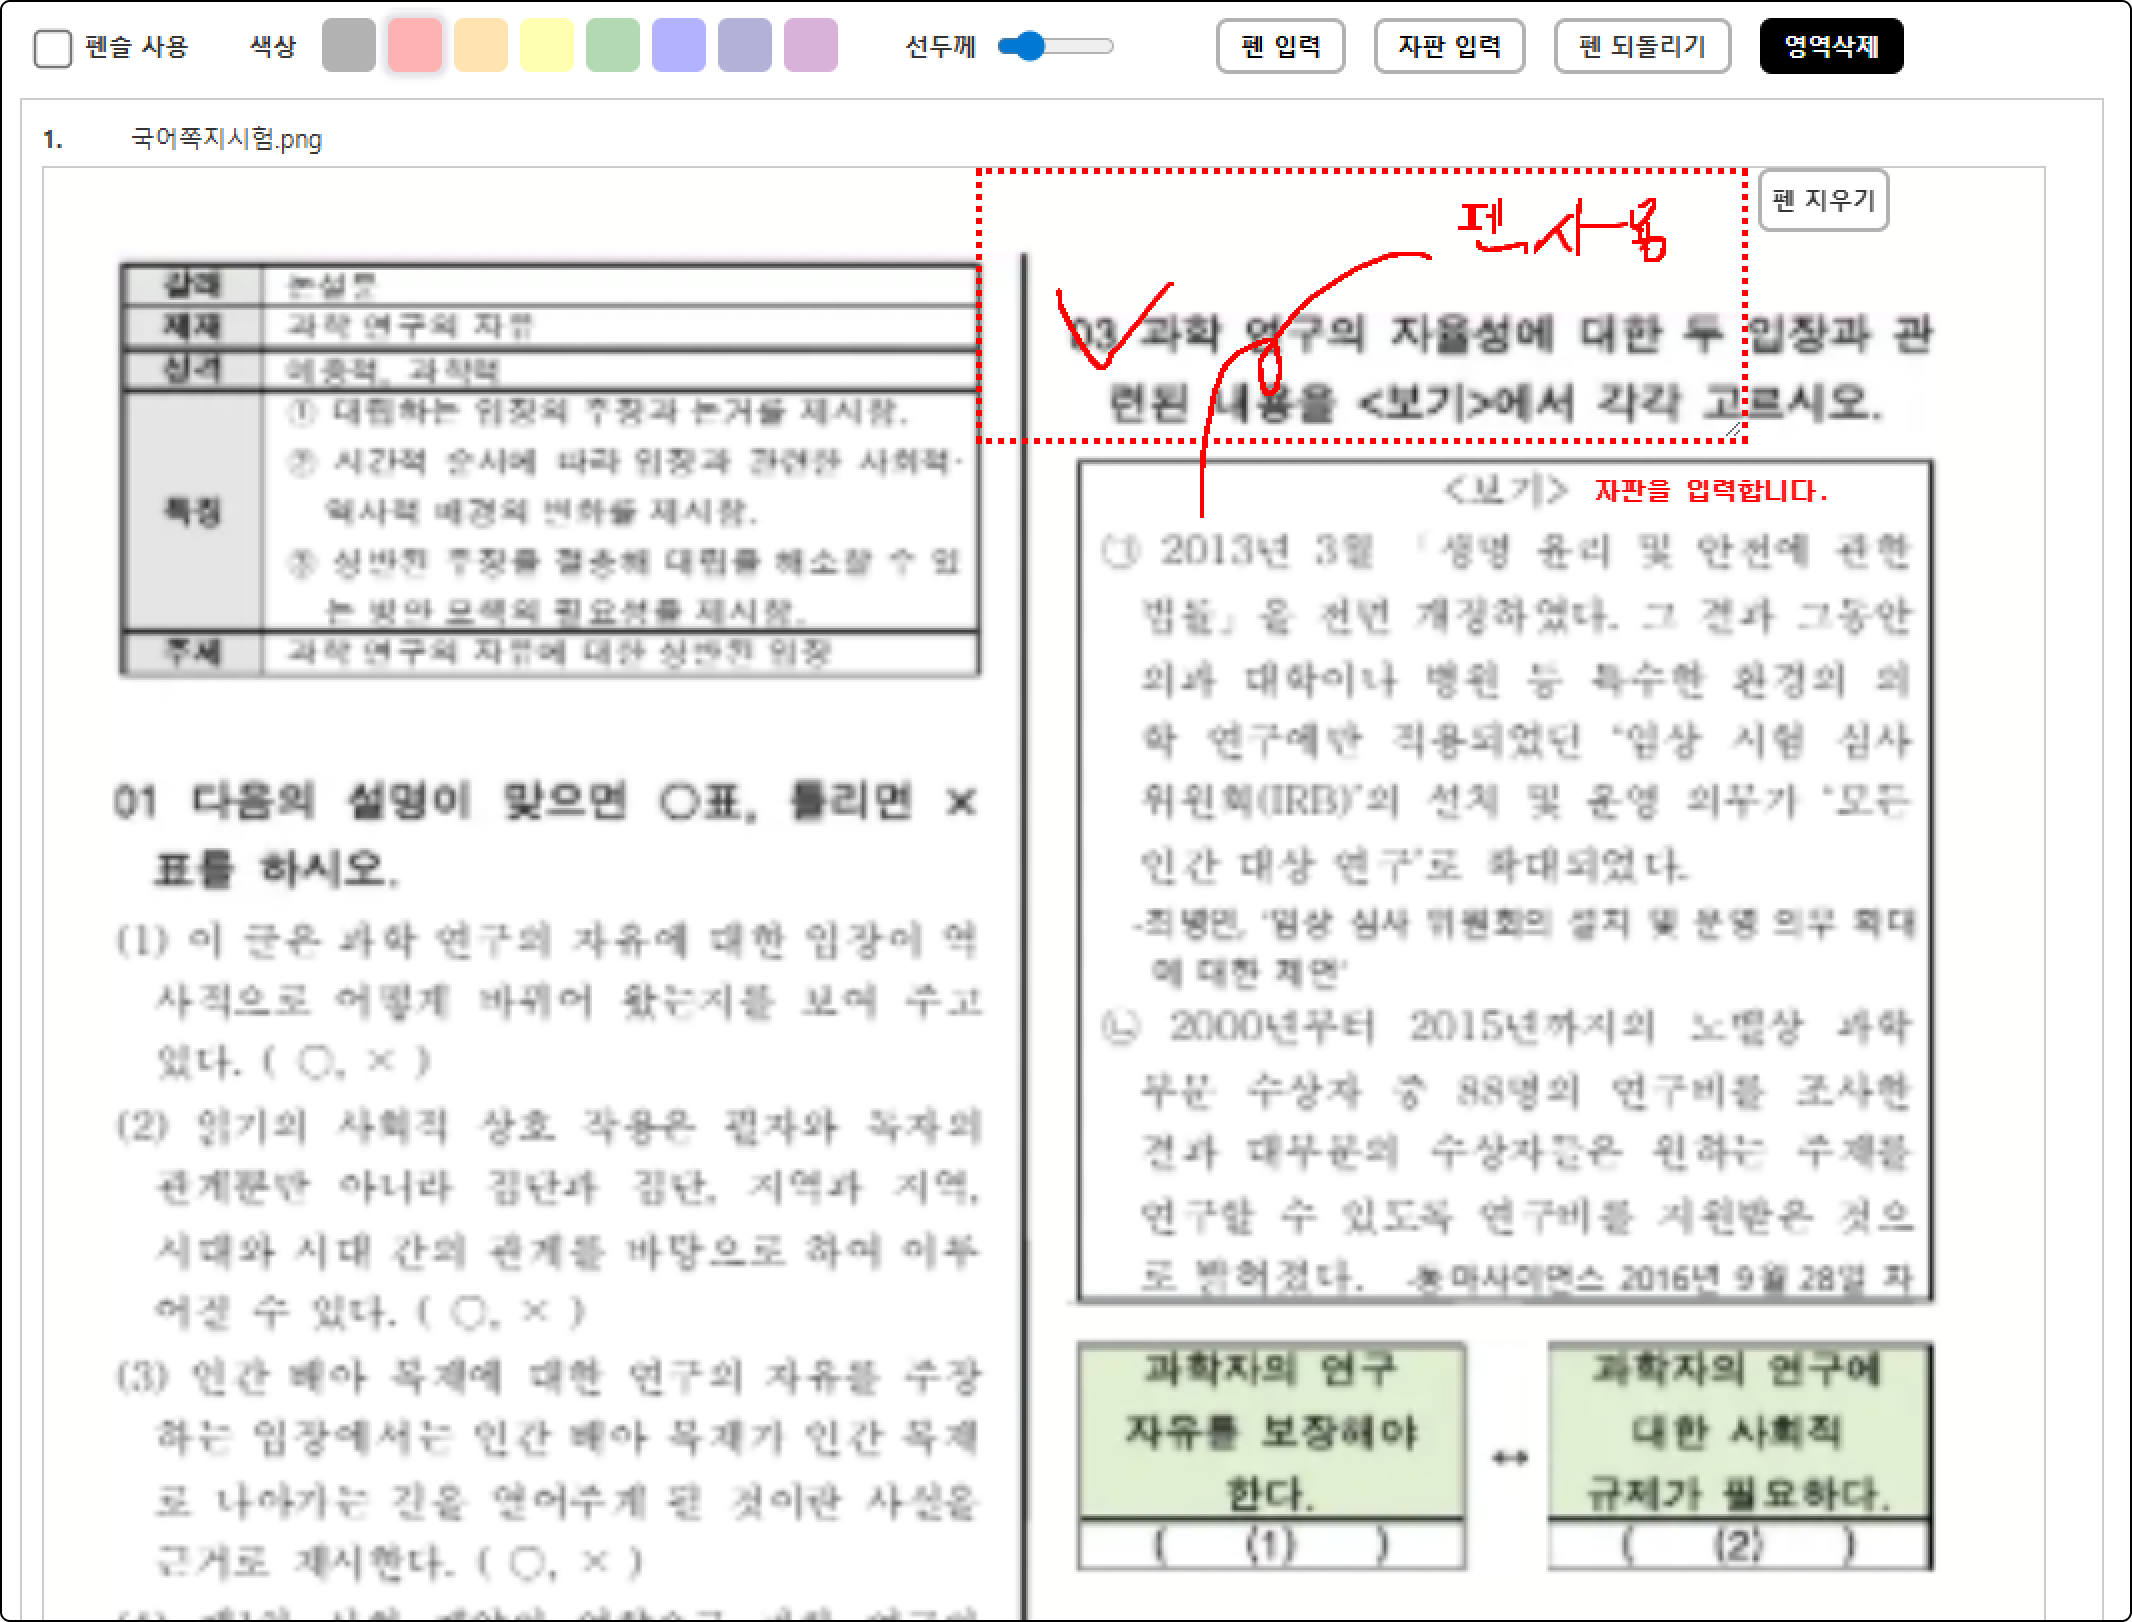Choose the blue-violet color swatch

[x=679, y=46]
